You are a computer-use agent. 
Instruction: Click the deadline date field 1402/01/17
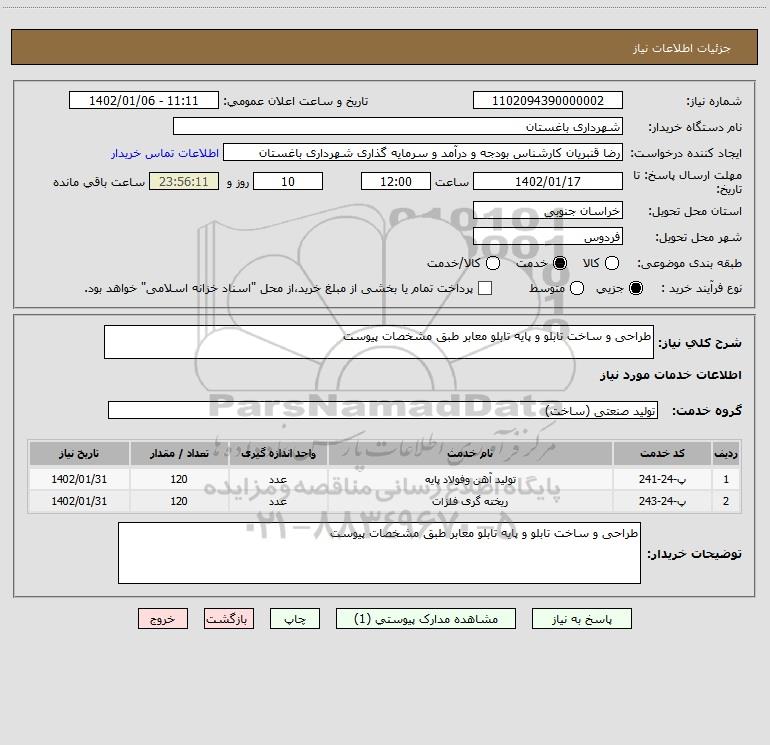(x=548, y=181)
